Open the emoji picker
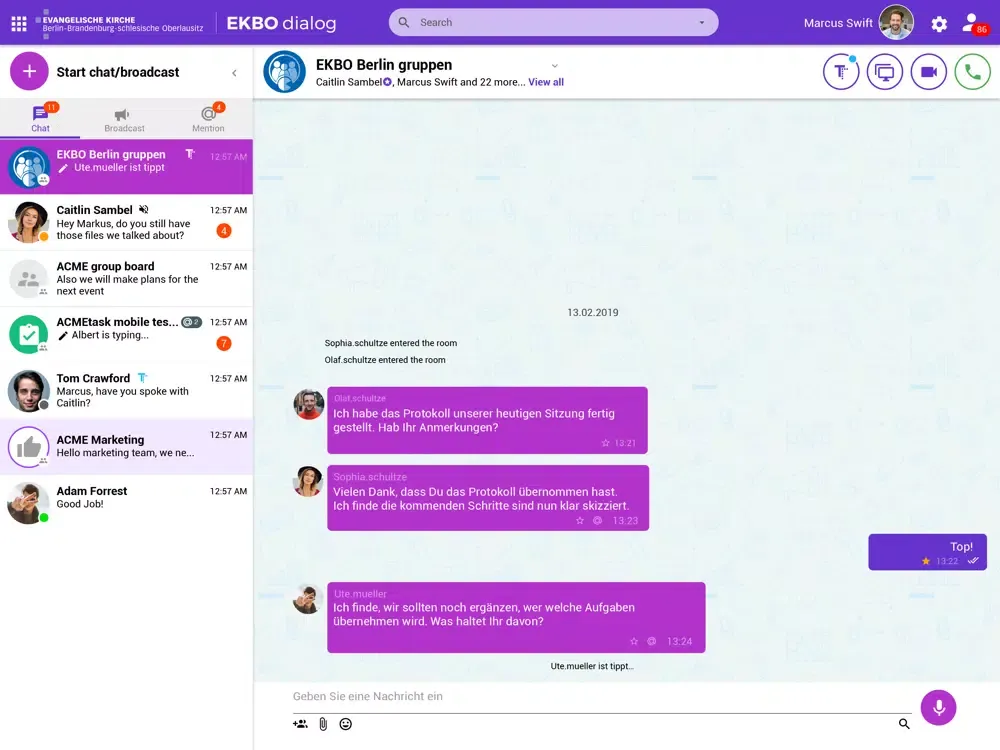The height and width of the screenshot is (750, 1000). [346, 724]
